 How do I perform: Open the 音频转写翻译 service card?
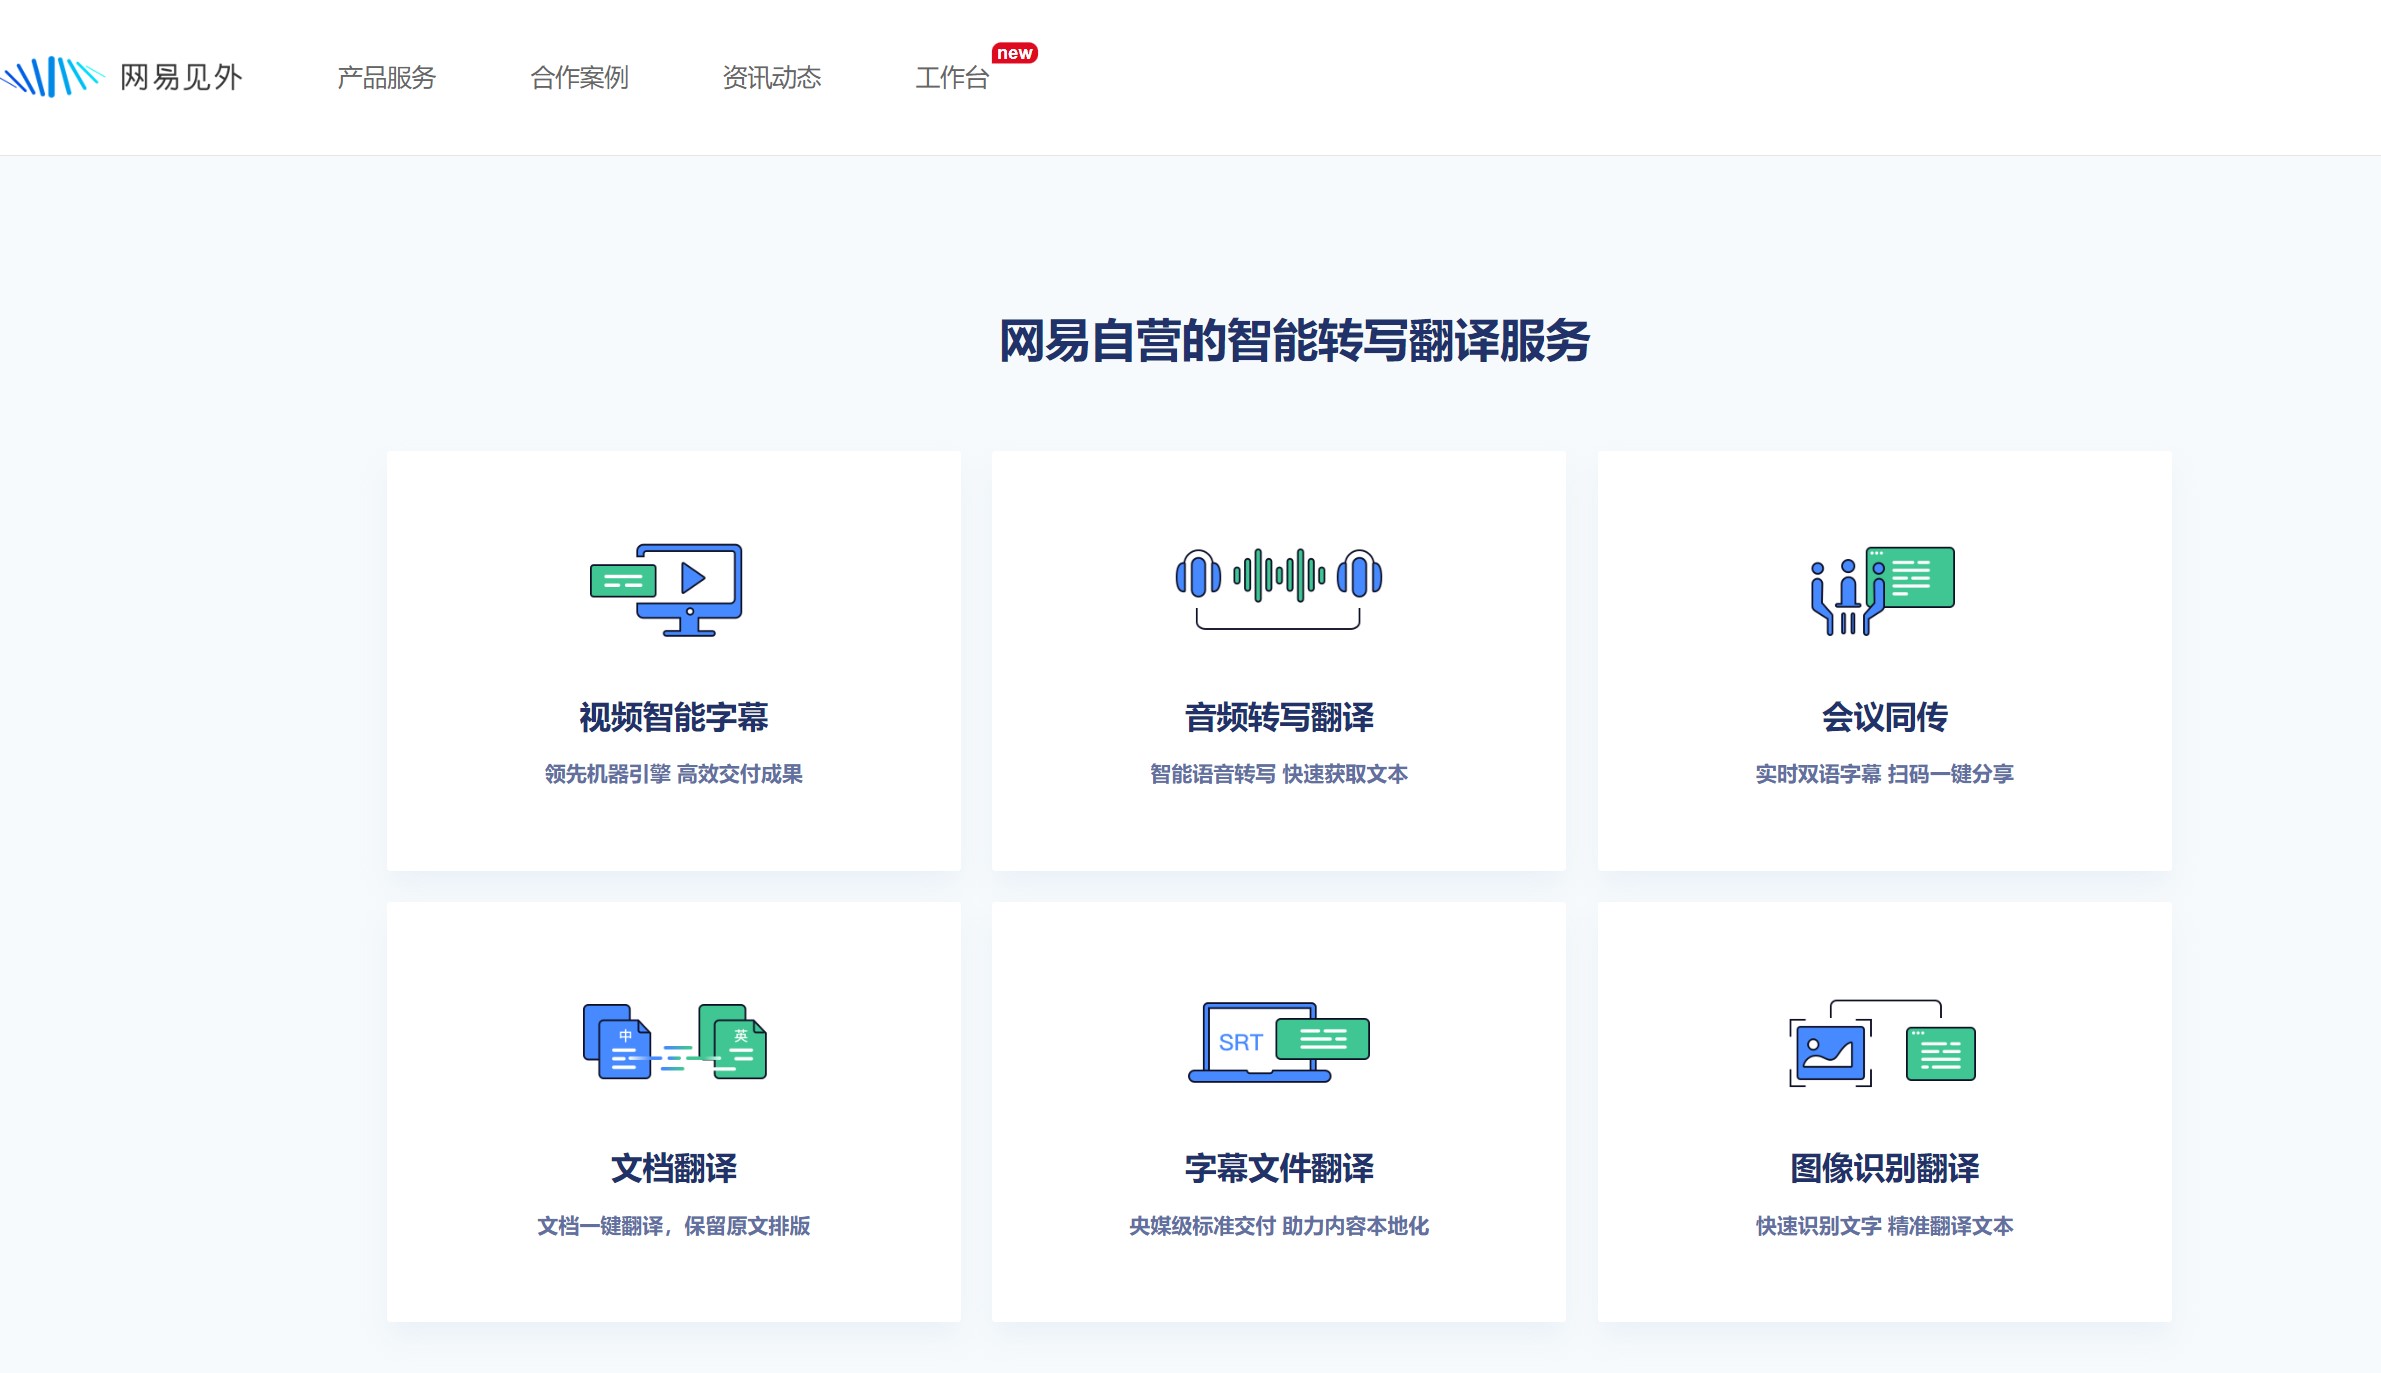coord(1280,660)
